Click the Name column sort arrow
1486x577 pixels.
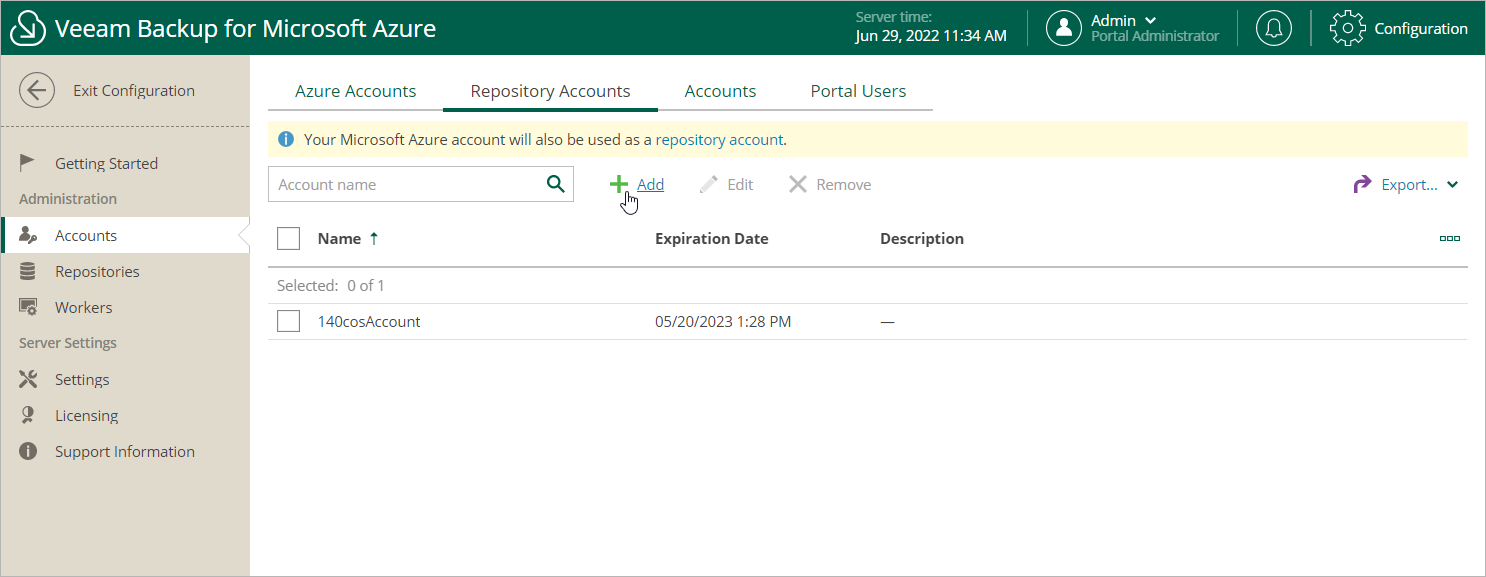[x=374, y=239]
